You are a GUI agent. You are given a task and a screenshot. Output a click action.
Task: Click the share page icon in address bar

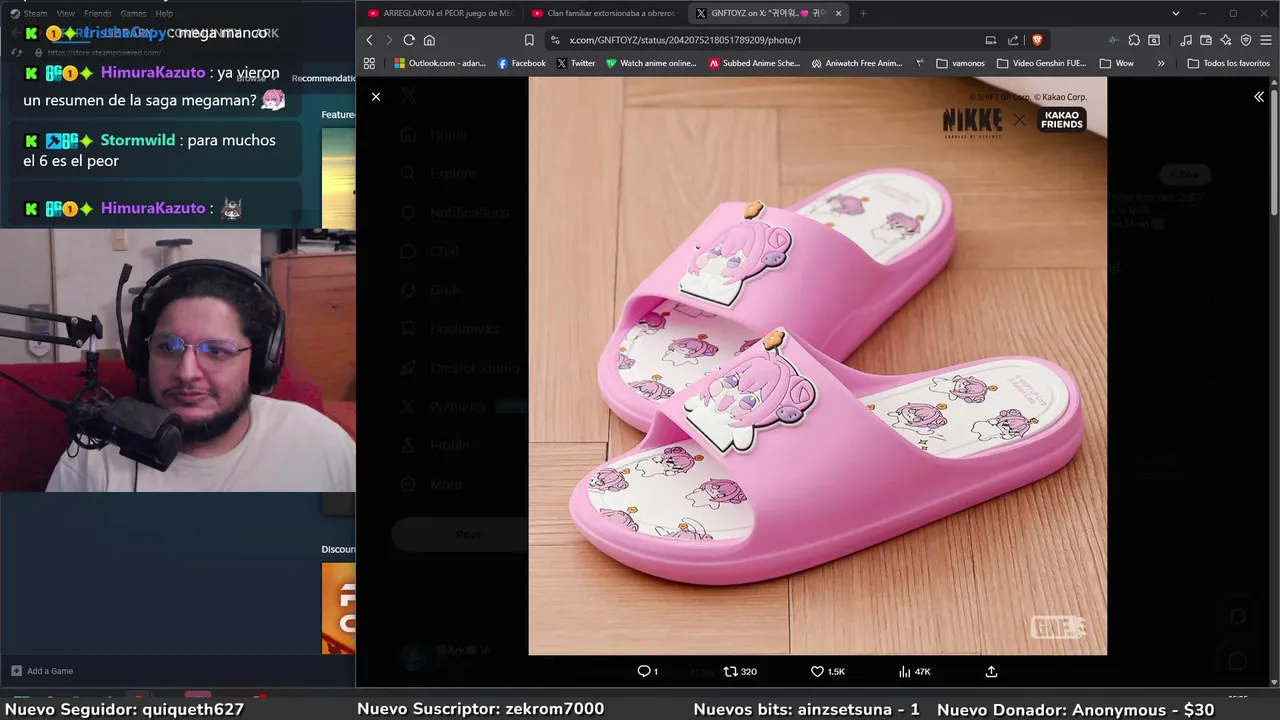click(1013, 40)
